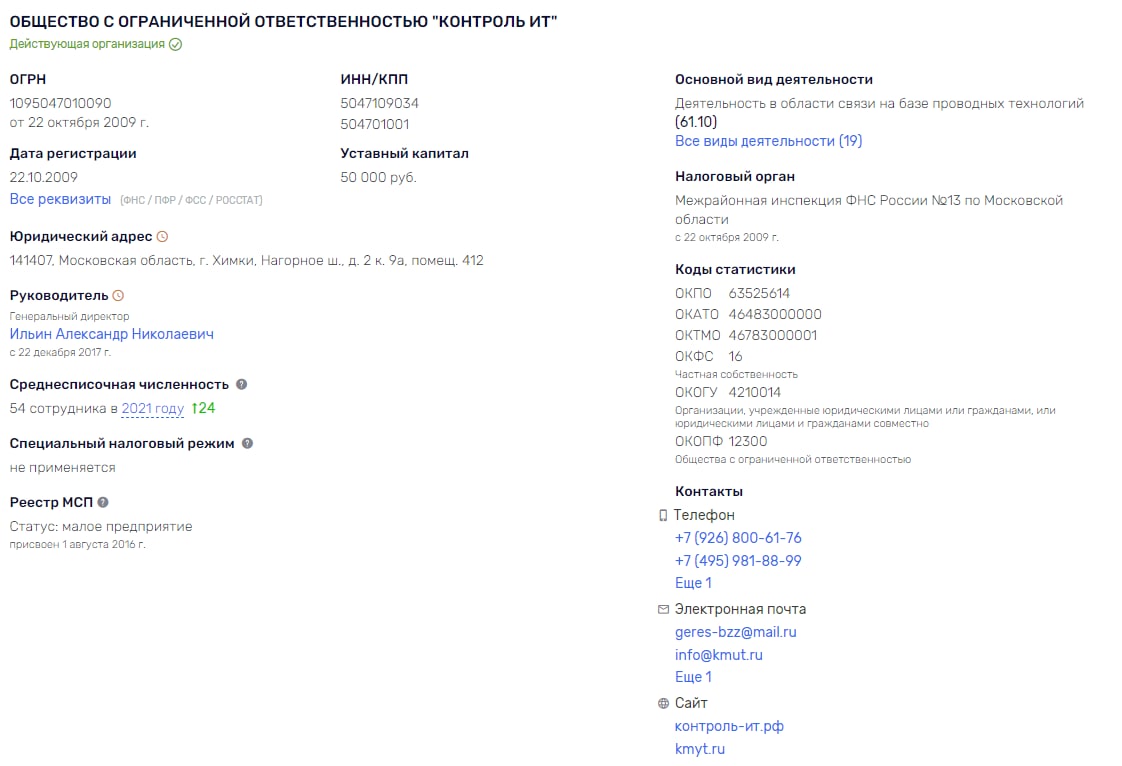Click the history clock icon beside Руководитель
This screenshot has height=766, width=1122.
tap(118, 296)
